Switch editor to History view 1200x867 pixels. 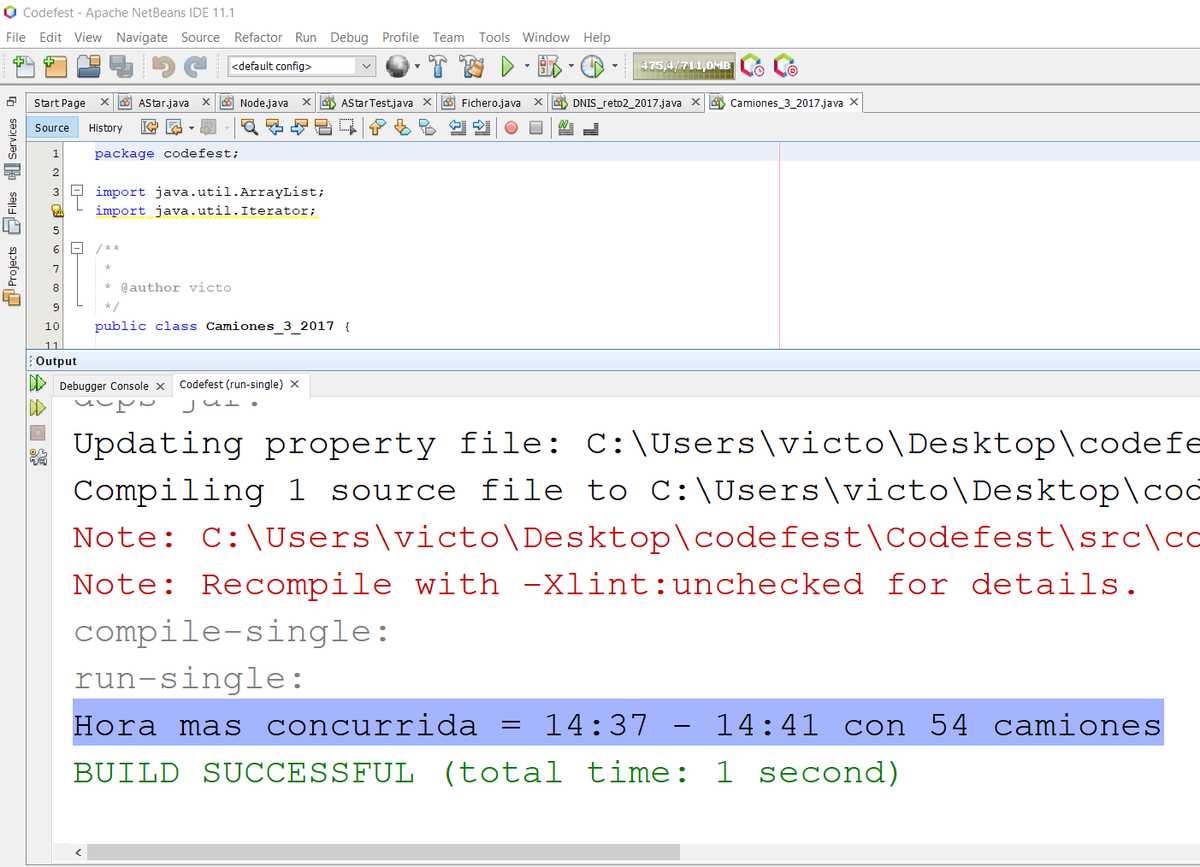105,128
